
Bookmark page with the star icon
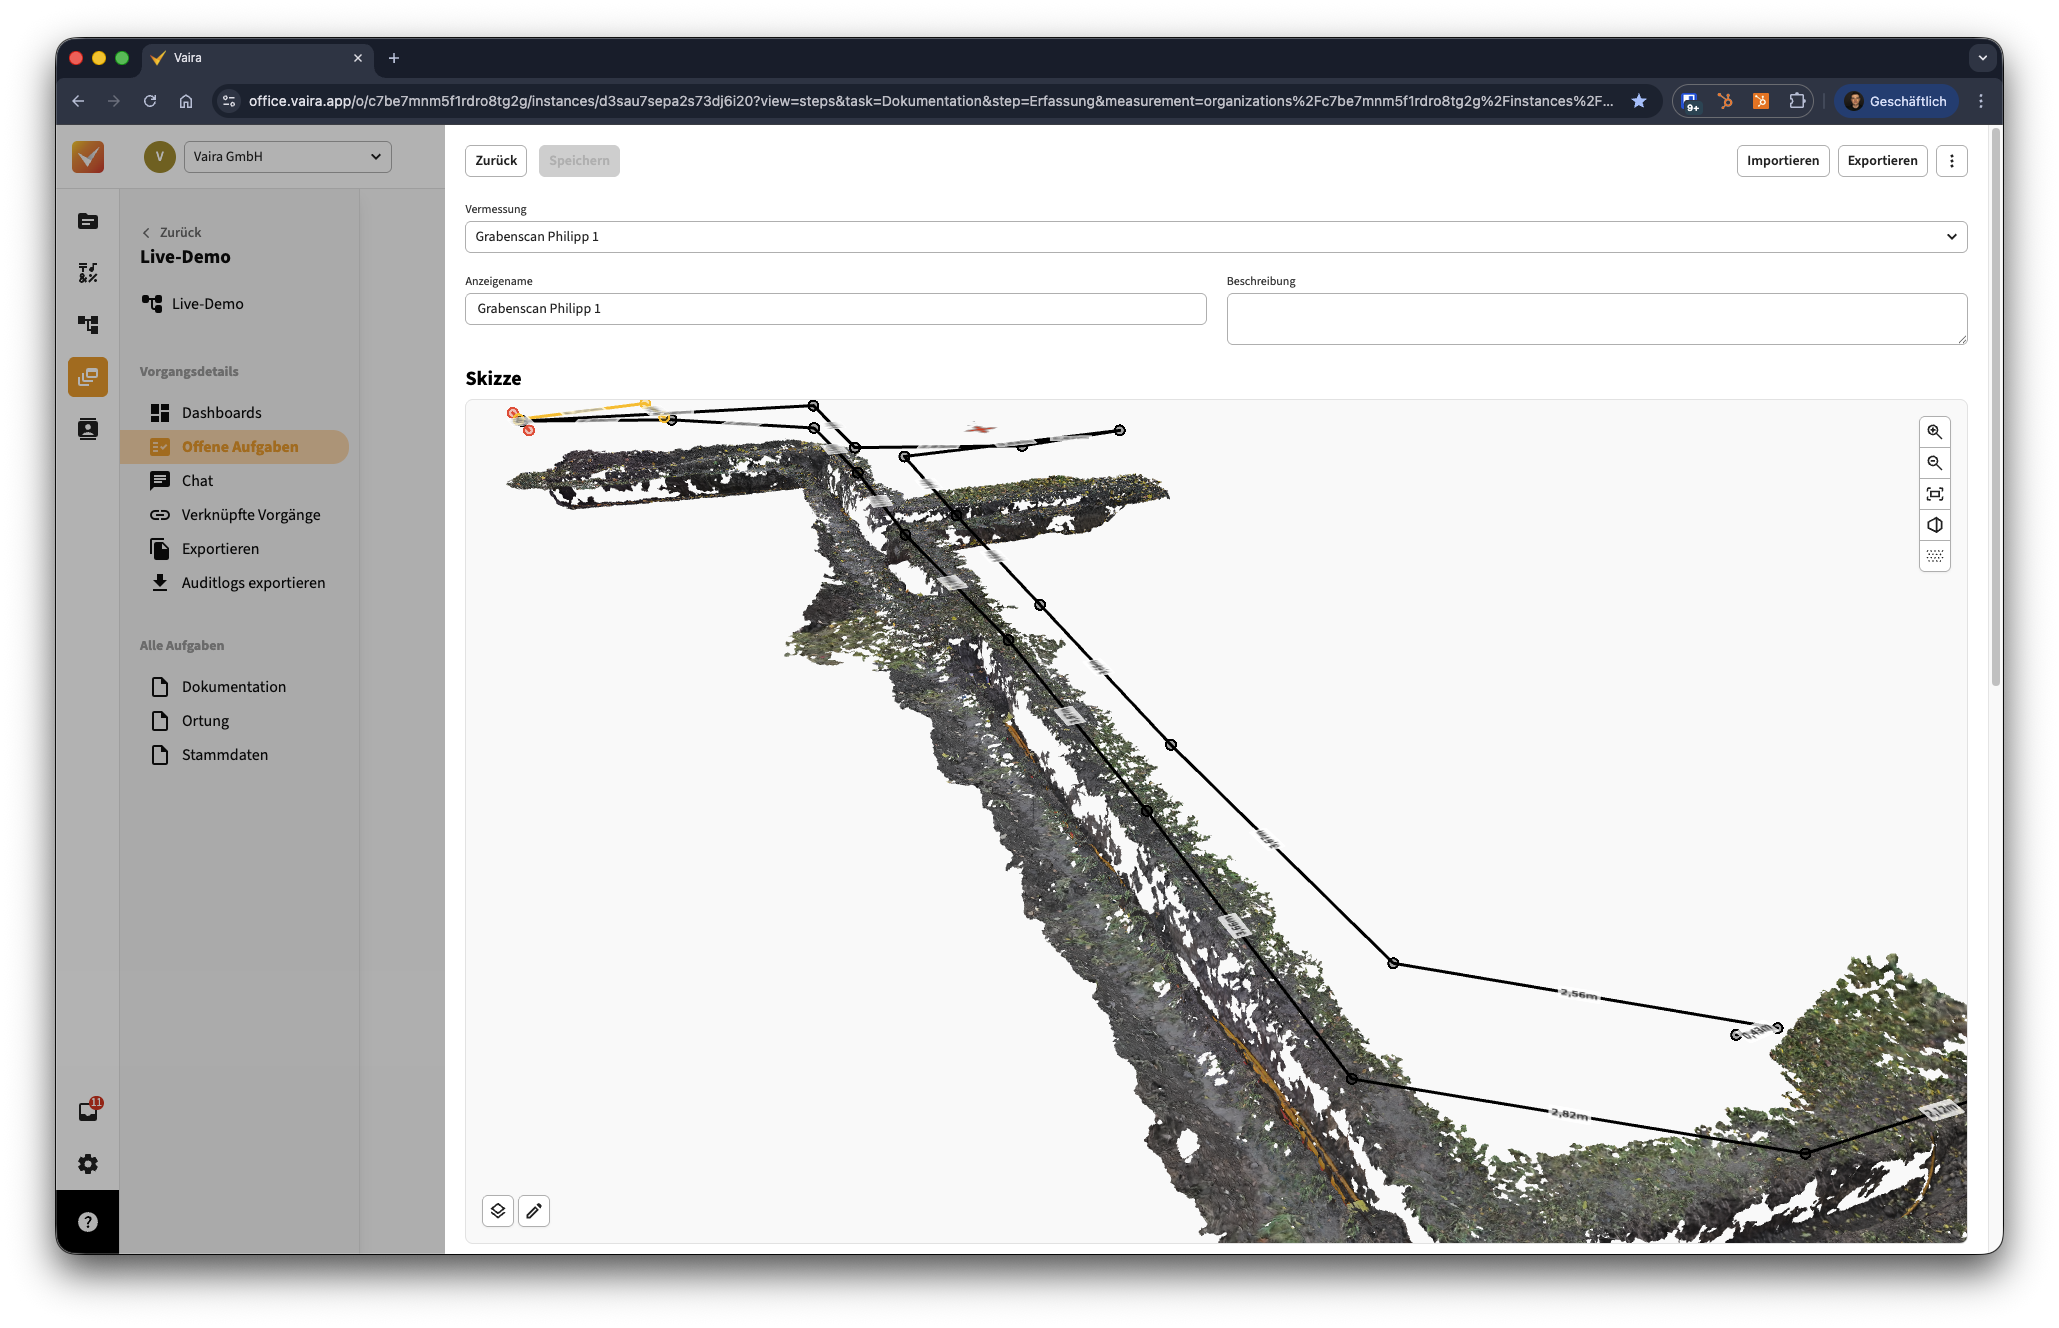[x=1638, y=101]
